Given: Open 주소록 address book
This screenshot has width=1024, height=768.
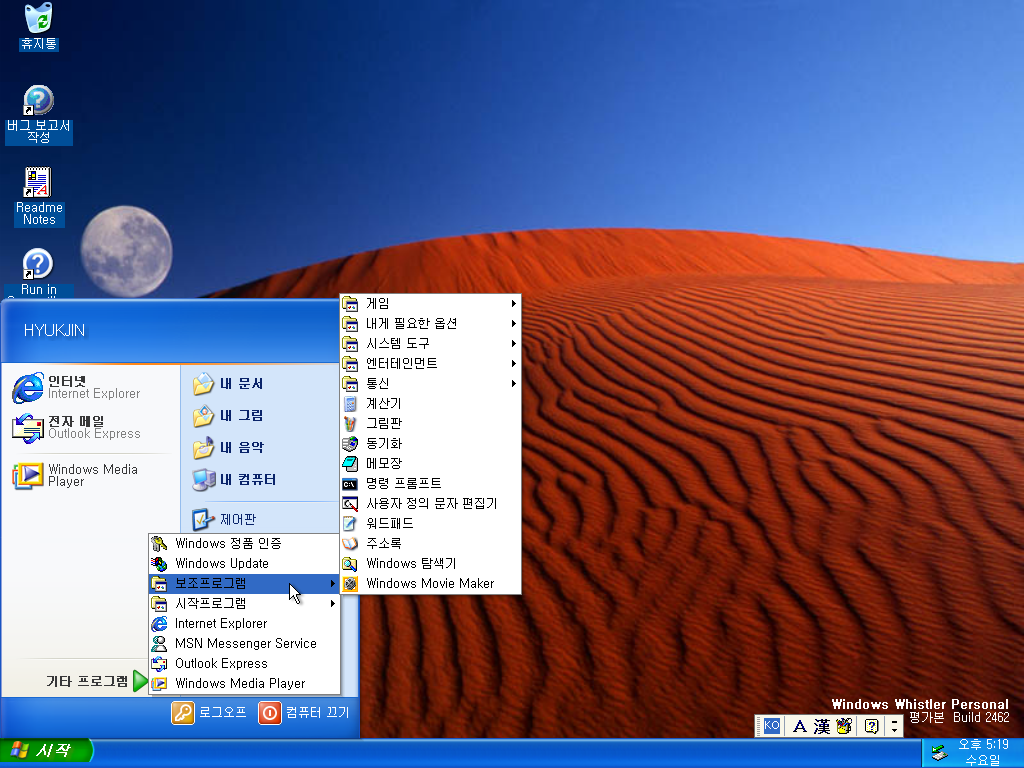Looking at the screenshot, I should tap(430, 543).
